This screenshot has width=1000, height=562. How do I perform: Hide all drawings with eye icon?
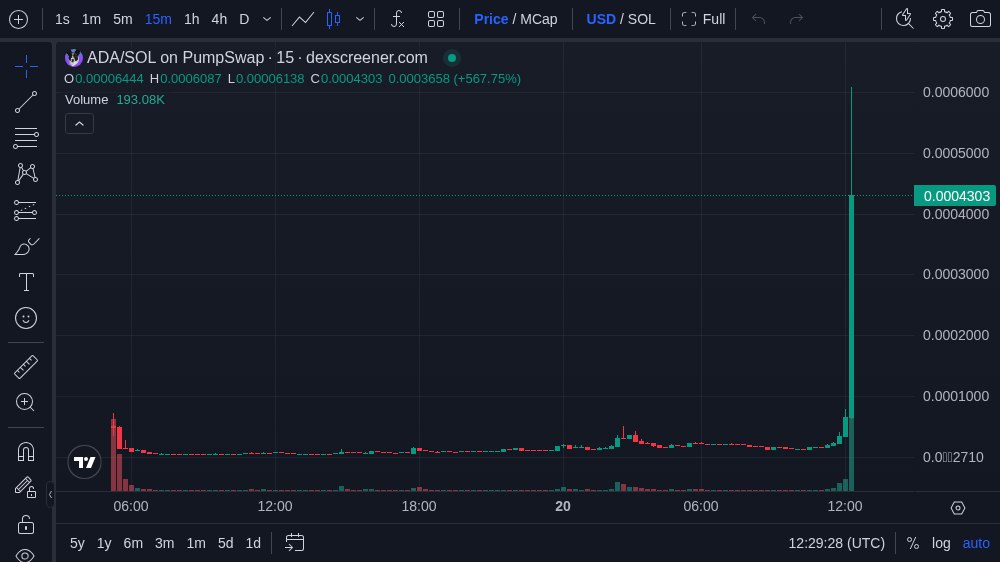point(26,554)
